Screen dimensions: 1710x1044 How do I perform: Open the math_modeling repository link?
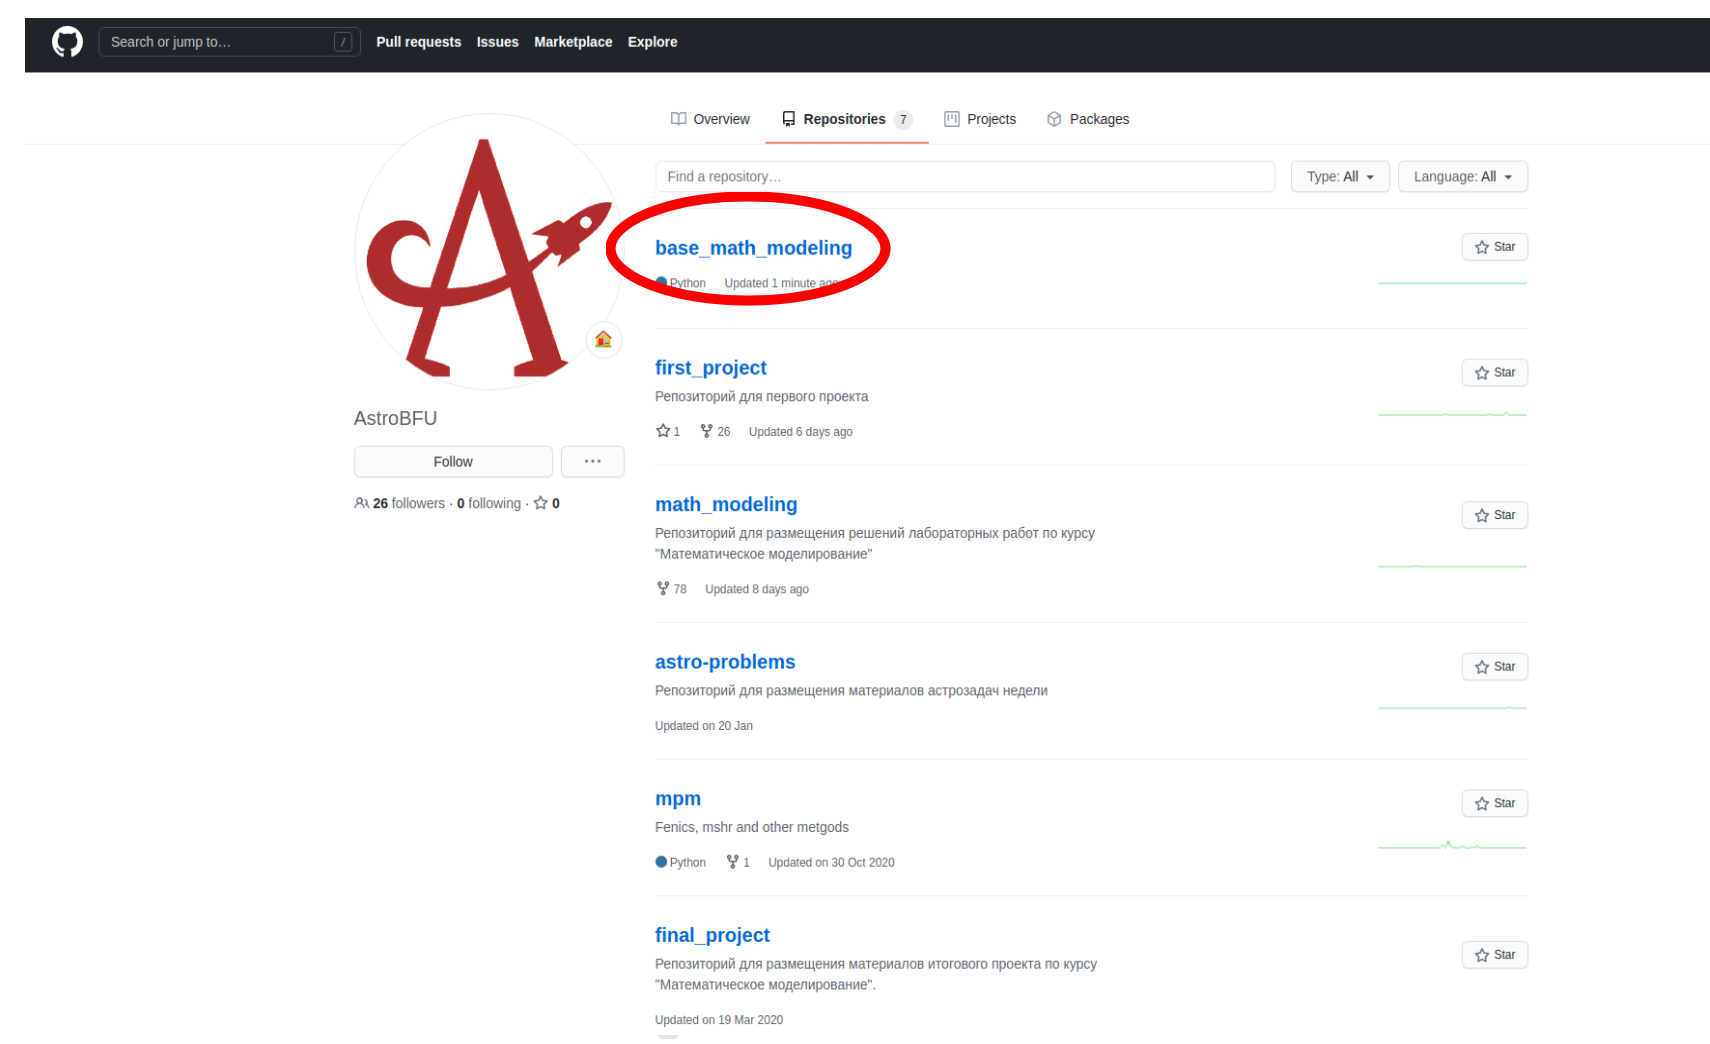click(726, 505)
